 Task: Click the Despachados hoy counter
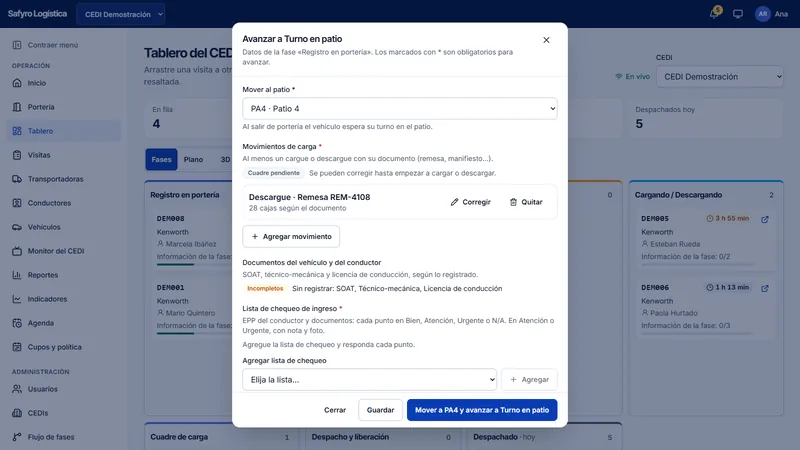(x=707, y=117)
